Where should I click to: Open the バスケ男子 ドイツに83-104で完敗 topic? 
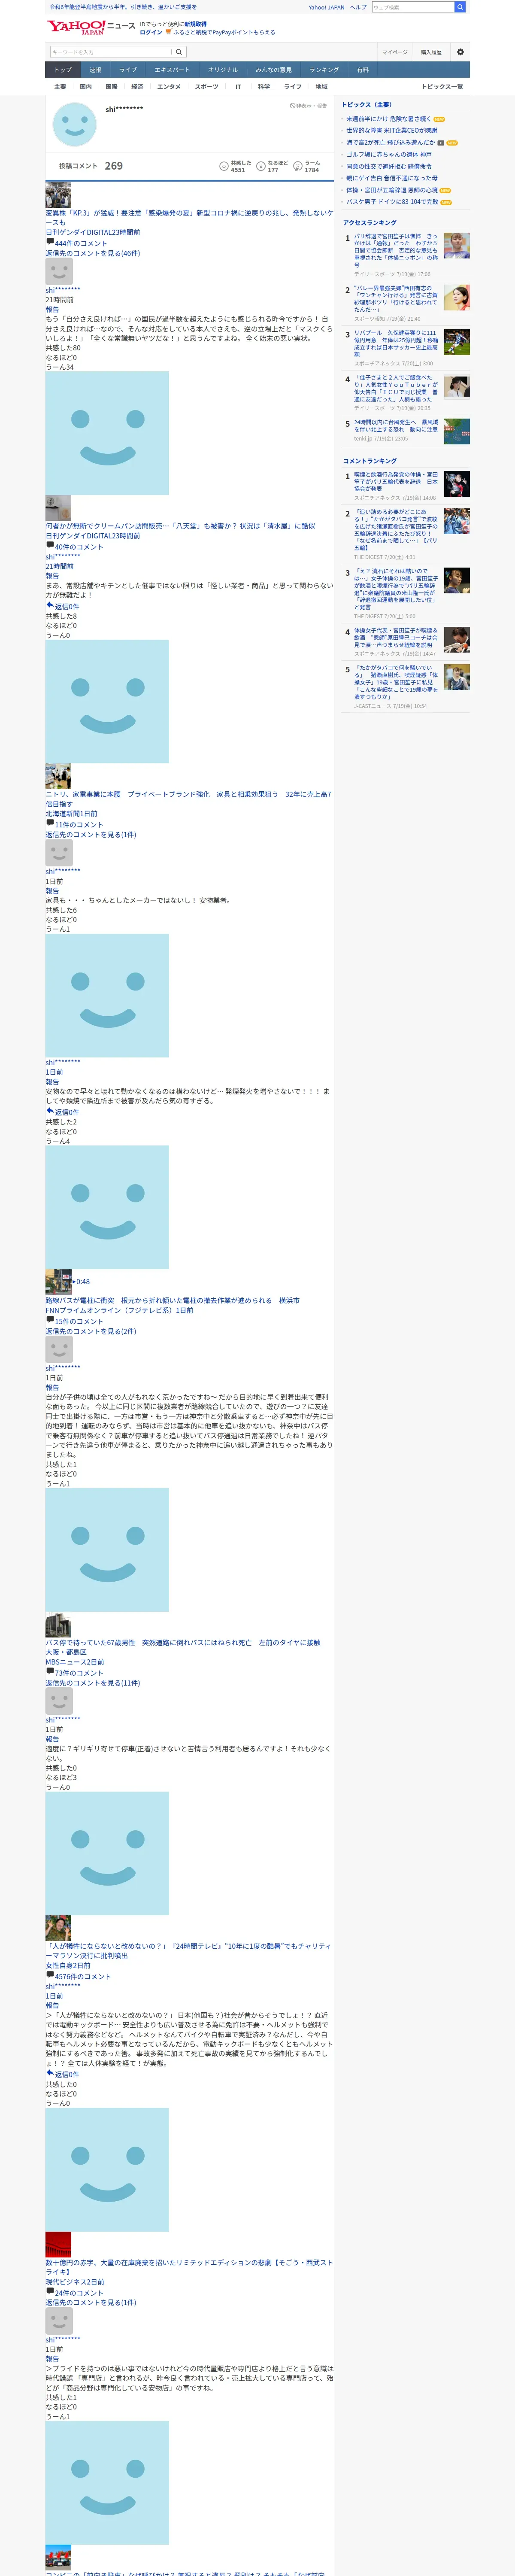pyautogui.click(x=392, y=202)
